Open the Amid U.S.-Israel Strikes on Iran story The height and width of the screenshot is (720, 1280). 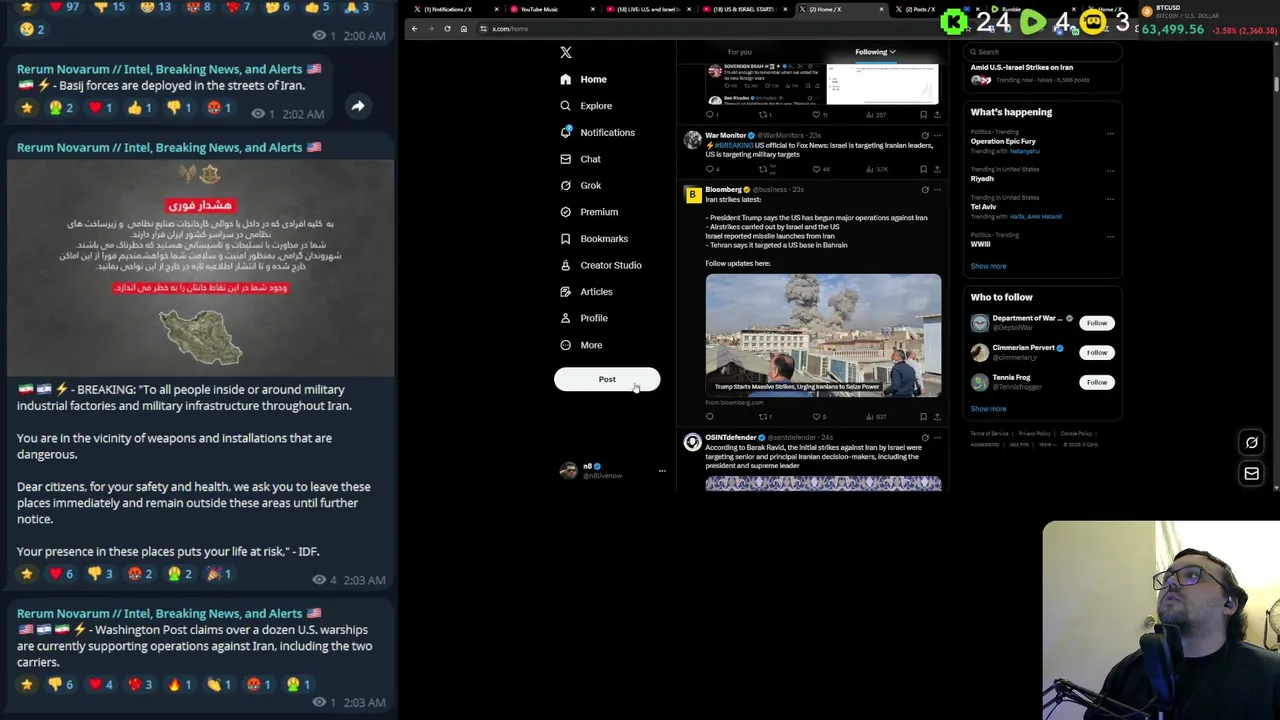pyautogui.click(x=1021, y=68)
